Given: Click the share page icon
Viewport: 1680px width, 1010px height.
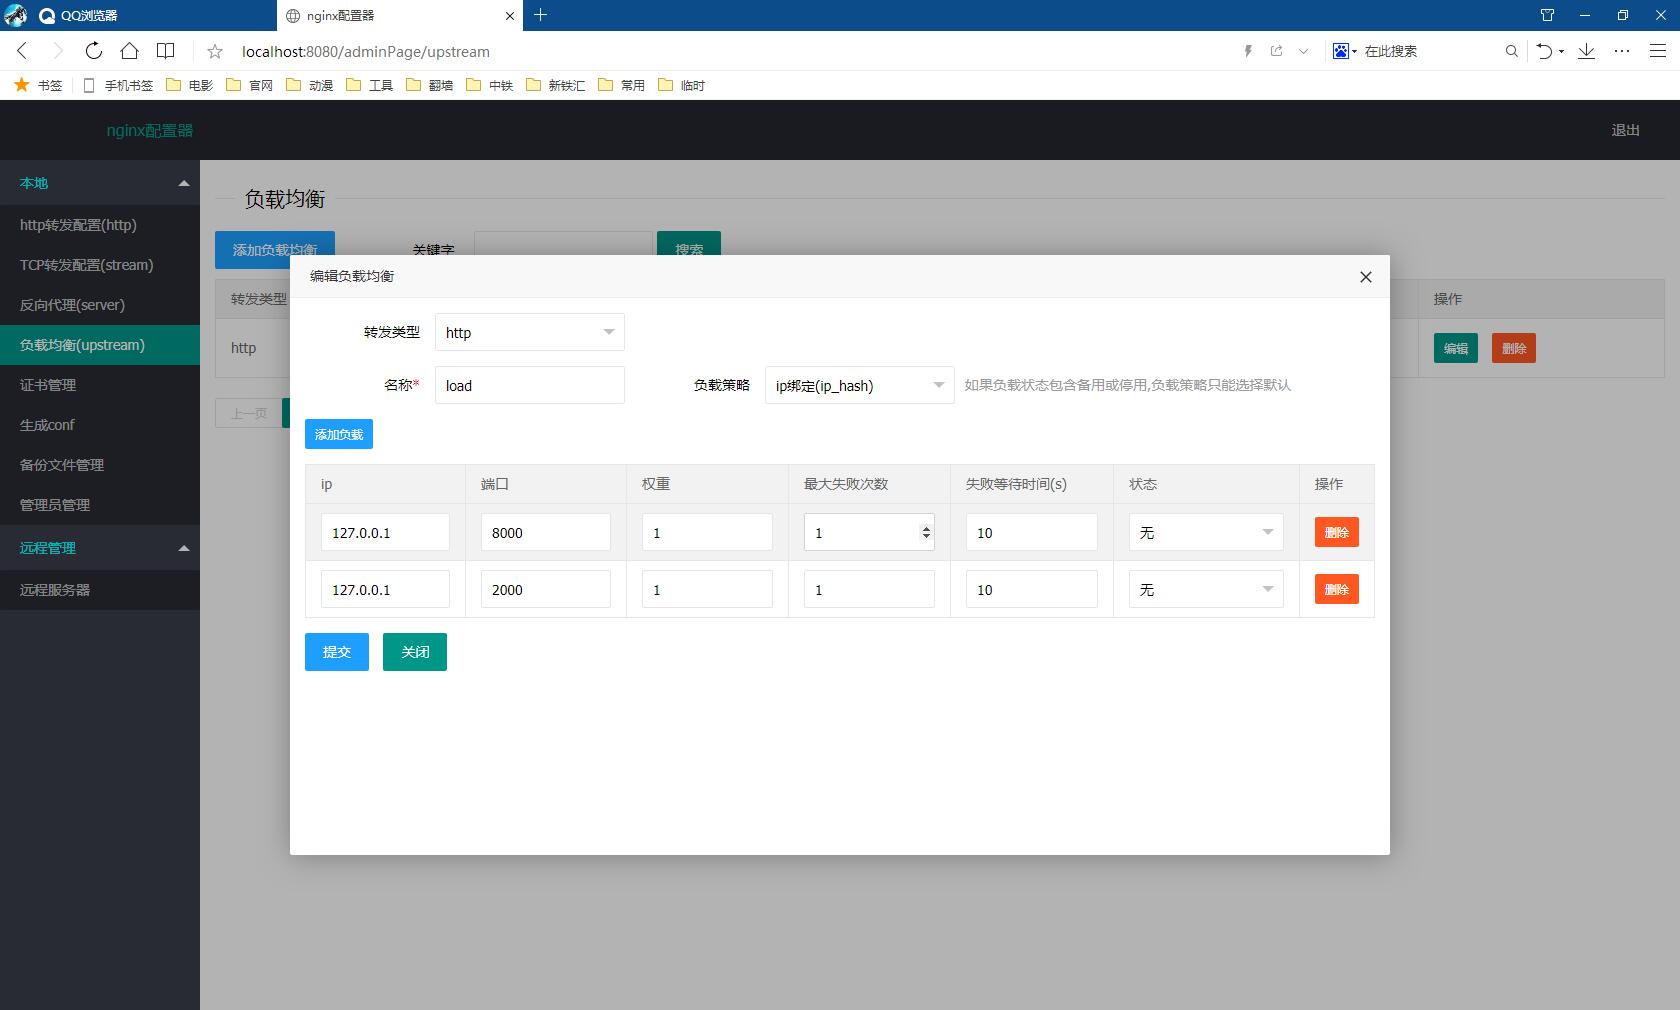Looking at the screenshot, I should coord(1277,51).
